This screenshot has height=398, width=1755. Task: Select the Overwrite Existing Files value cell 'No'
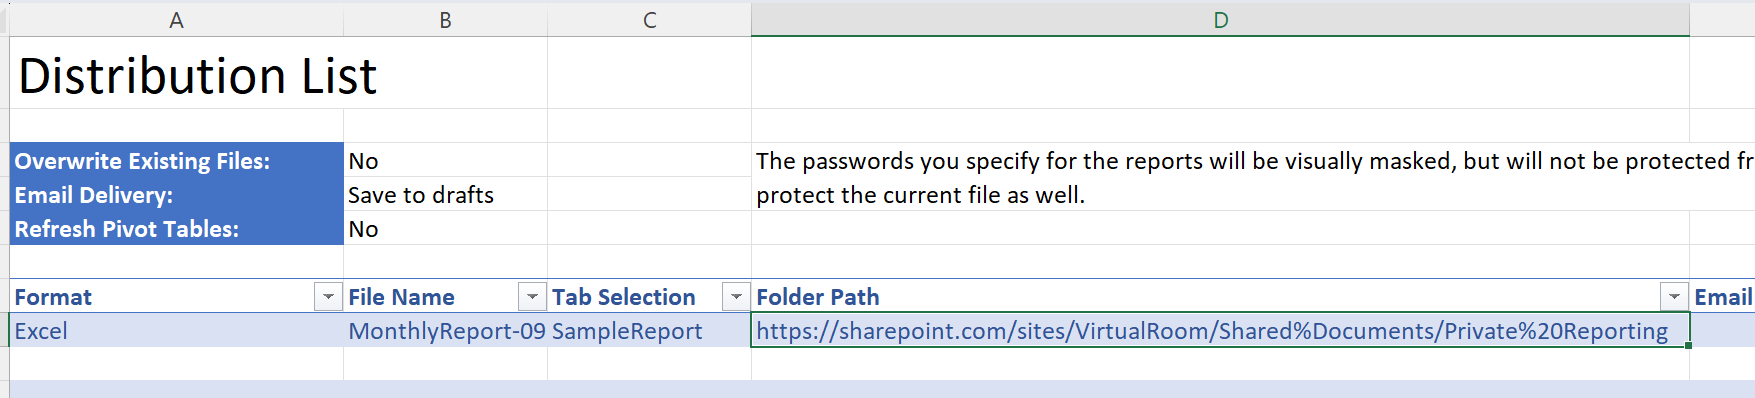pyautogui.click(x=445, y=160)
